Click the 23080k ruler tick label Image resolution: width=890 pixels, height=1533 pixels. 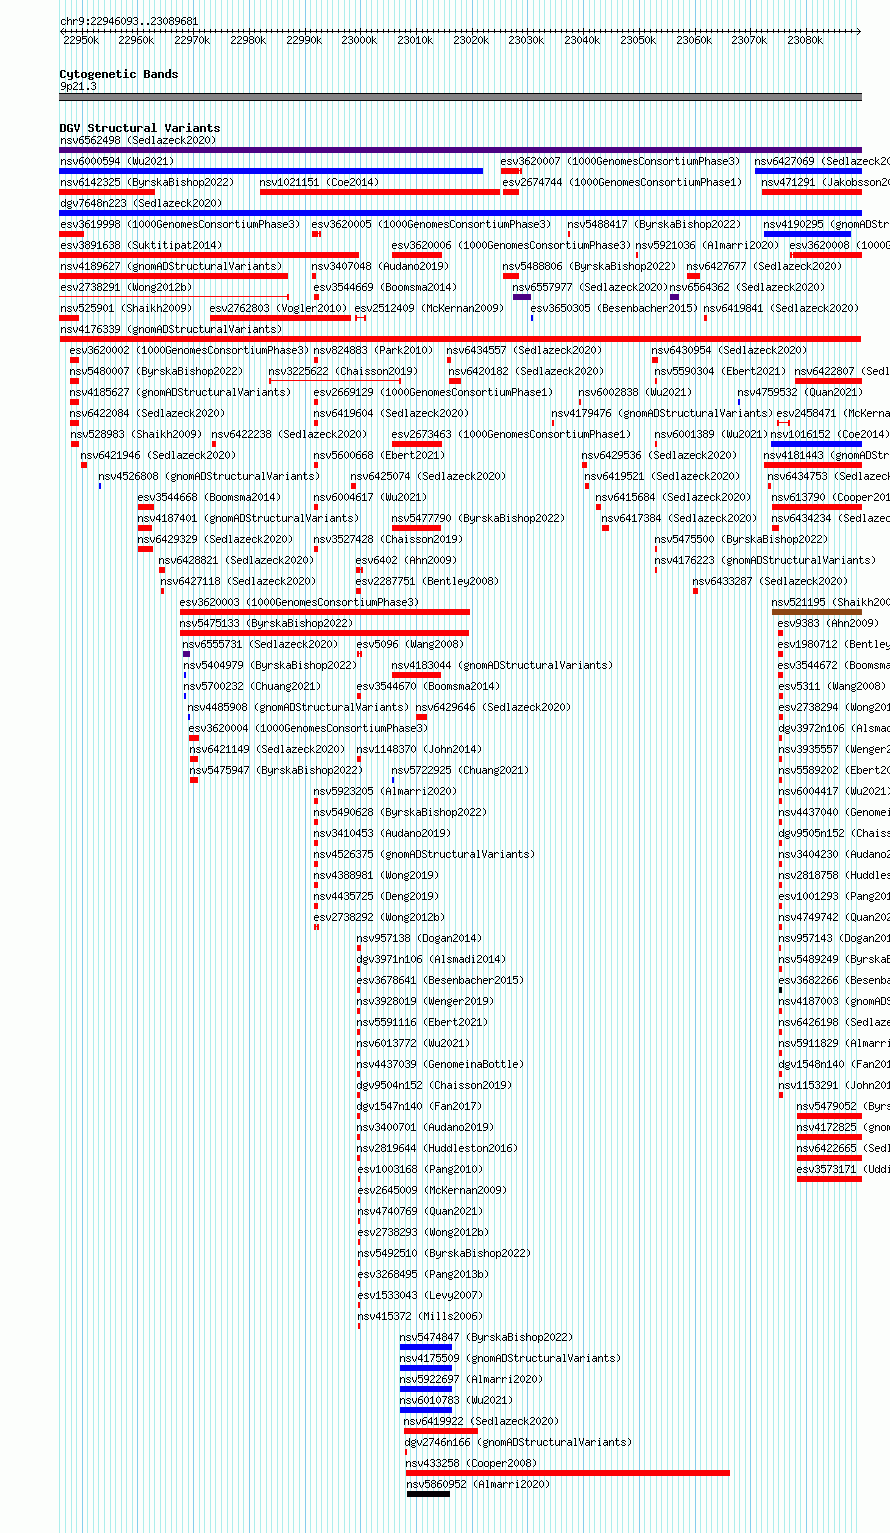(x=805, y=40)
